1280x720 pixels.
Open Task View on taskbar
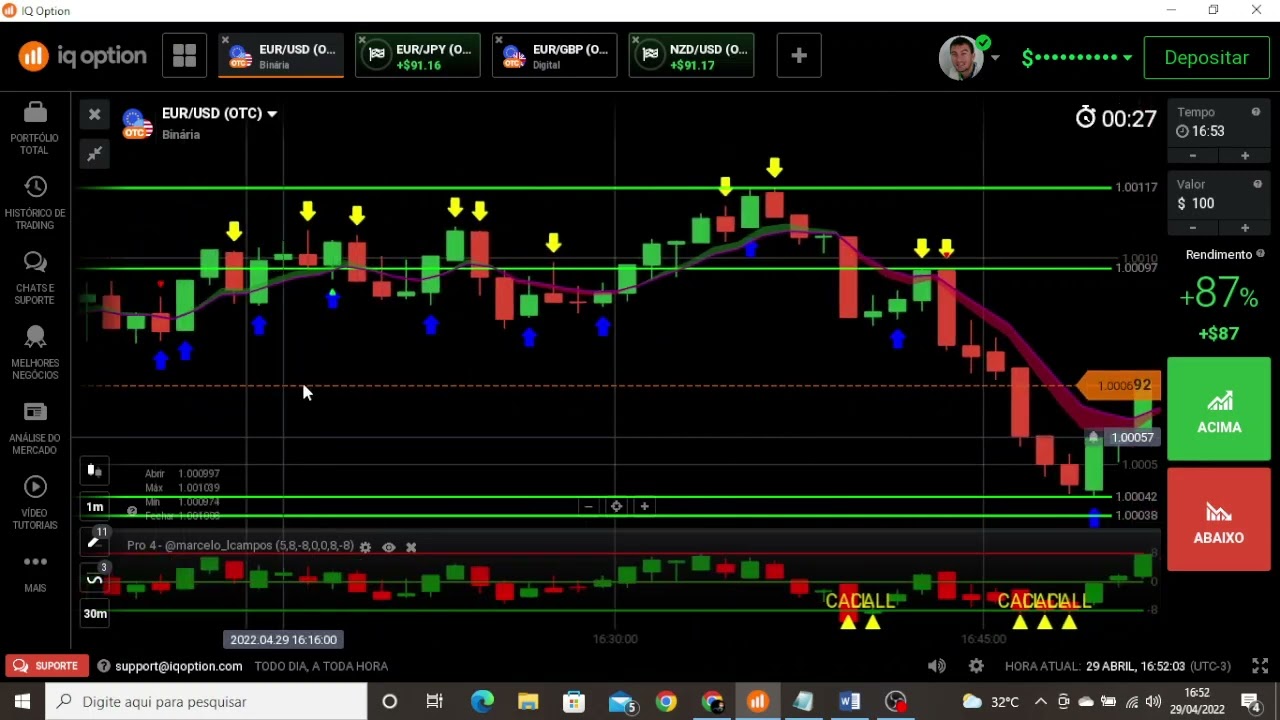[435, 702]
